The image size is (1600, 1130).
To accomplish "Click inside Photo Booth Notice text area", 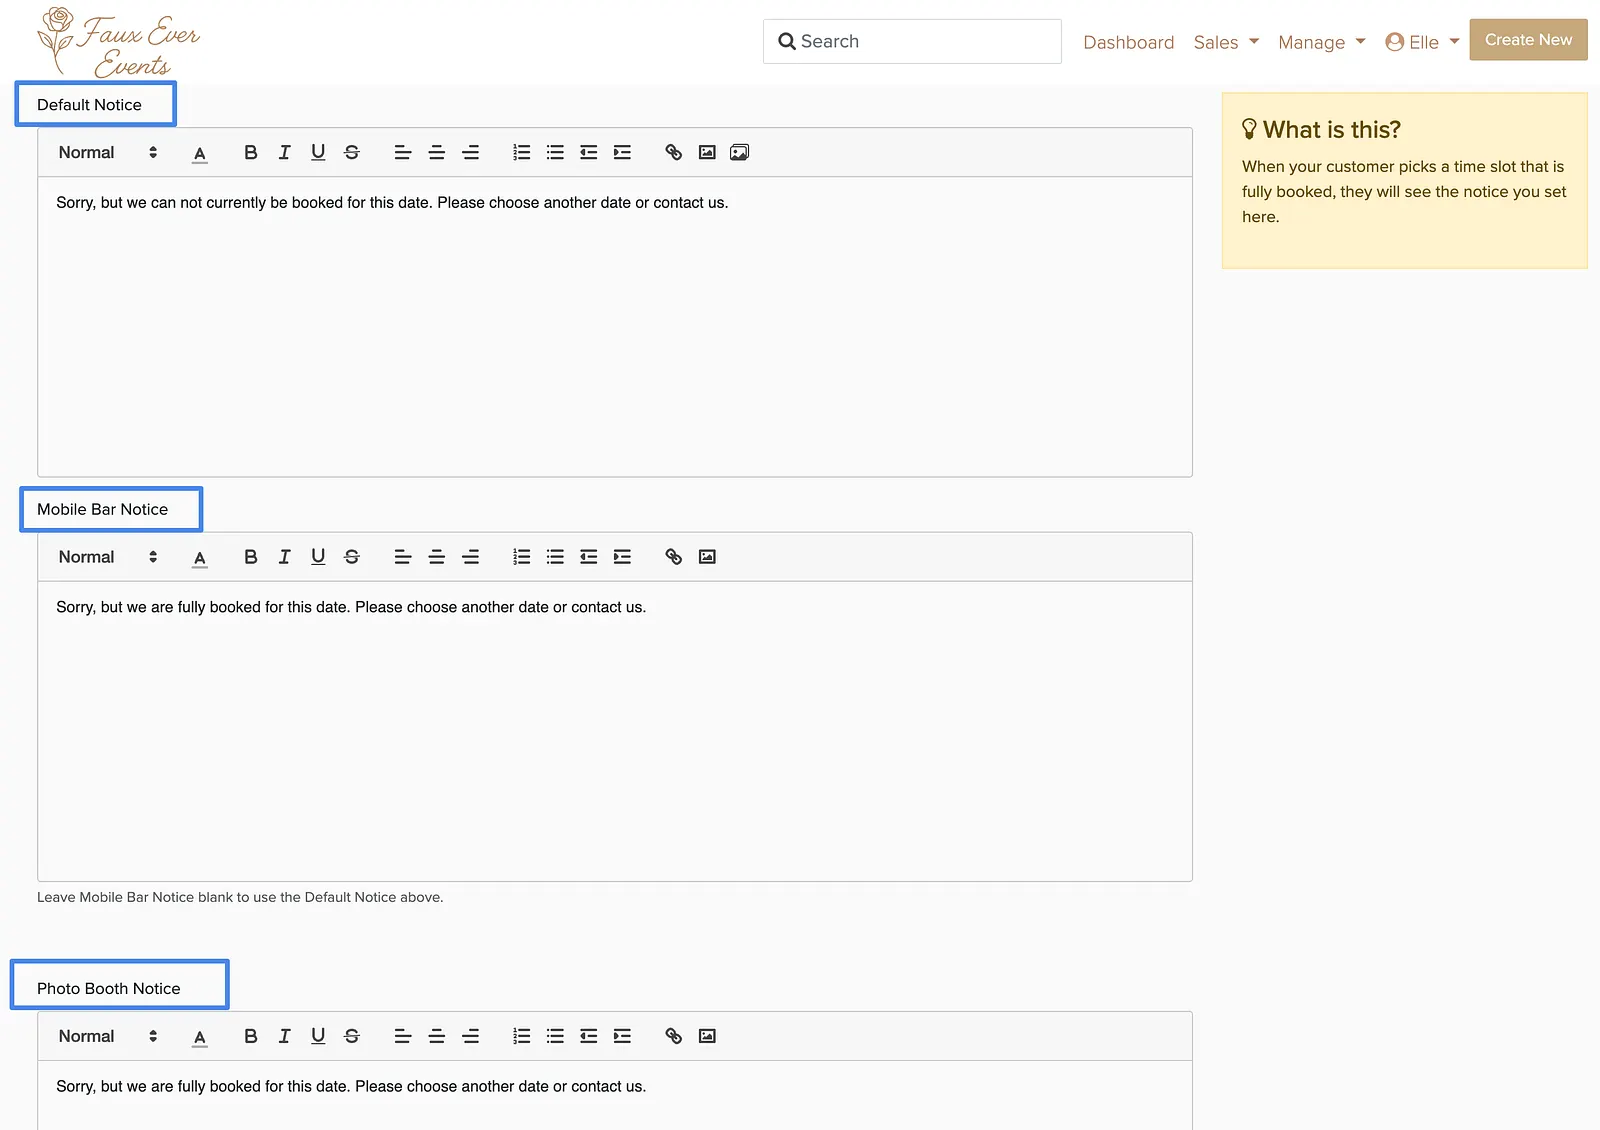I will point(615,1095).
